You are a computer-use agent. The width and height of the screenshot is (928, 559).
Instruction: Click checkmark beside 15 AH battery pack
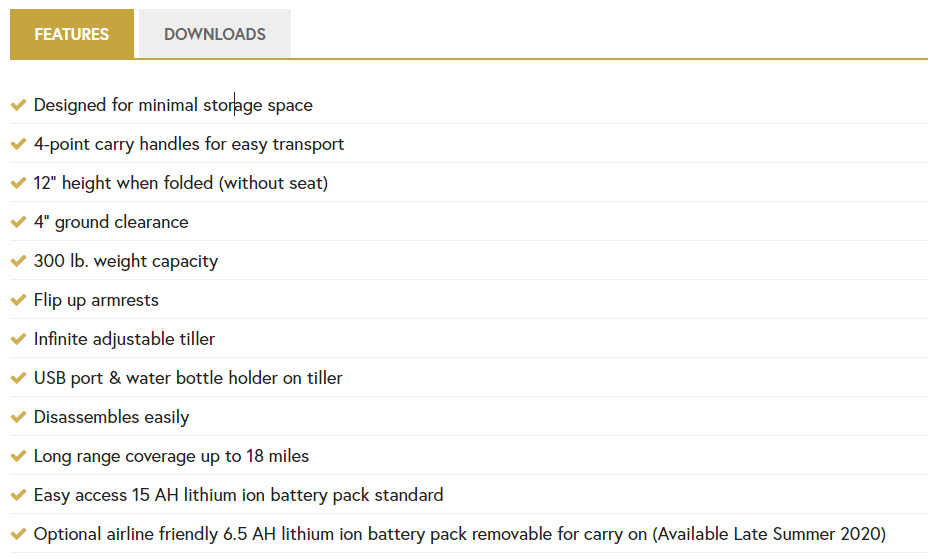[x=18, y=495]
